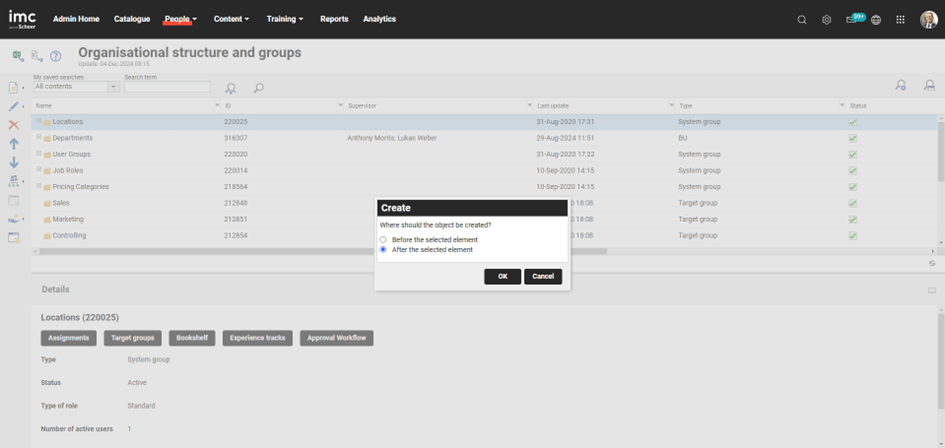The height and width of the screenshot is (448, 945).
Task: Click the language globe icon
Action: (876, 19)
